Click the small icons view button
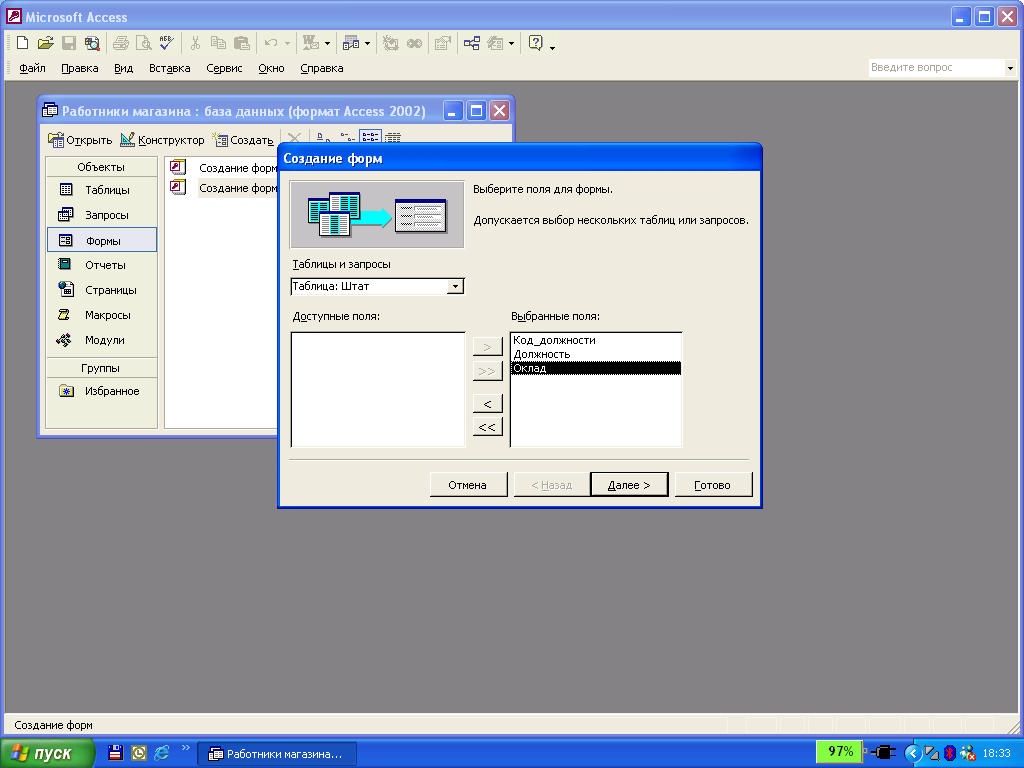Image resolution: width=1024 pixels, height=768 pixels. tap(348, 137)
